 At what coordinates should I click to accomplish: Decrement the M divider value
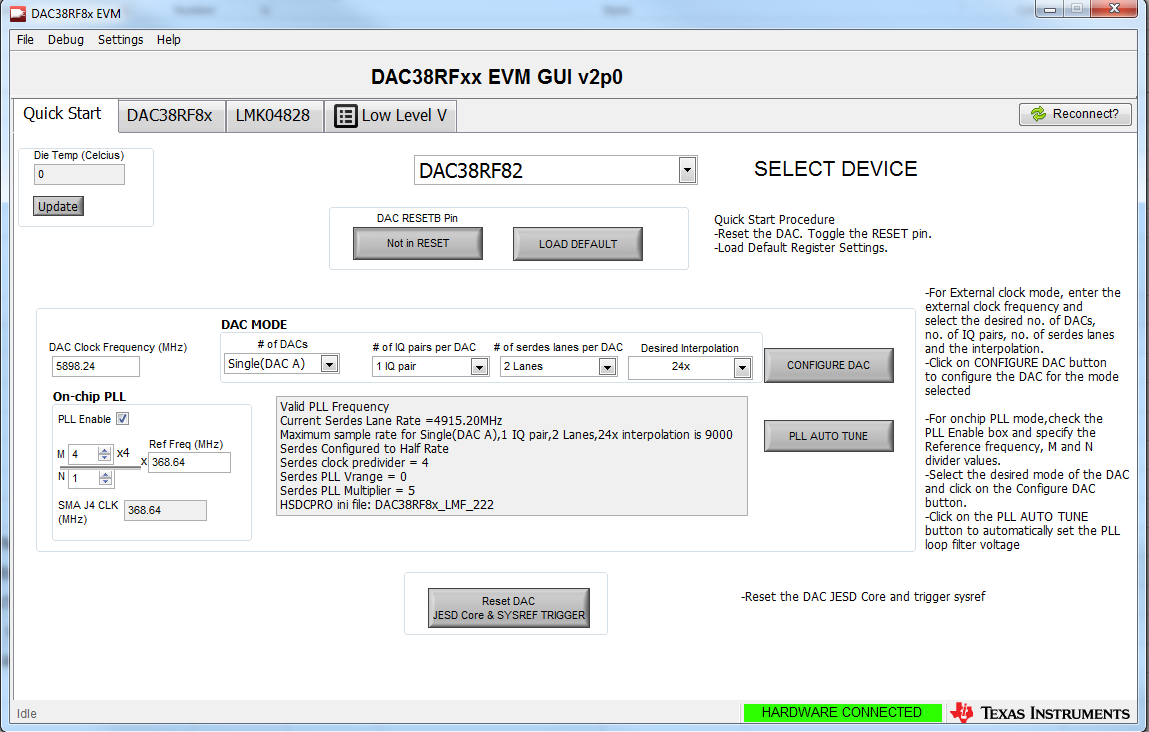point(105,459)
